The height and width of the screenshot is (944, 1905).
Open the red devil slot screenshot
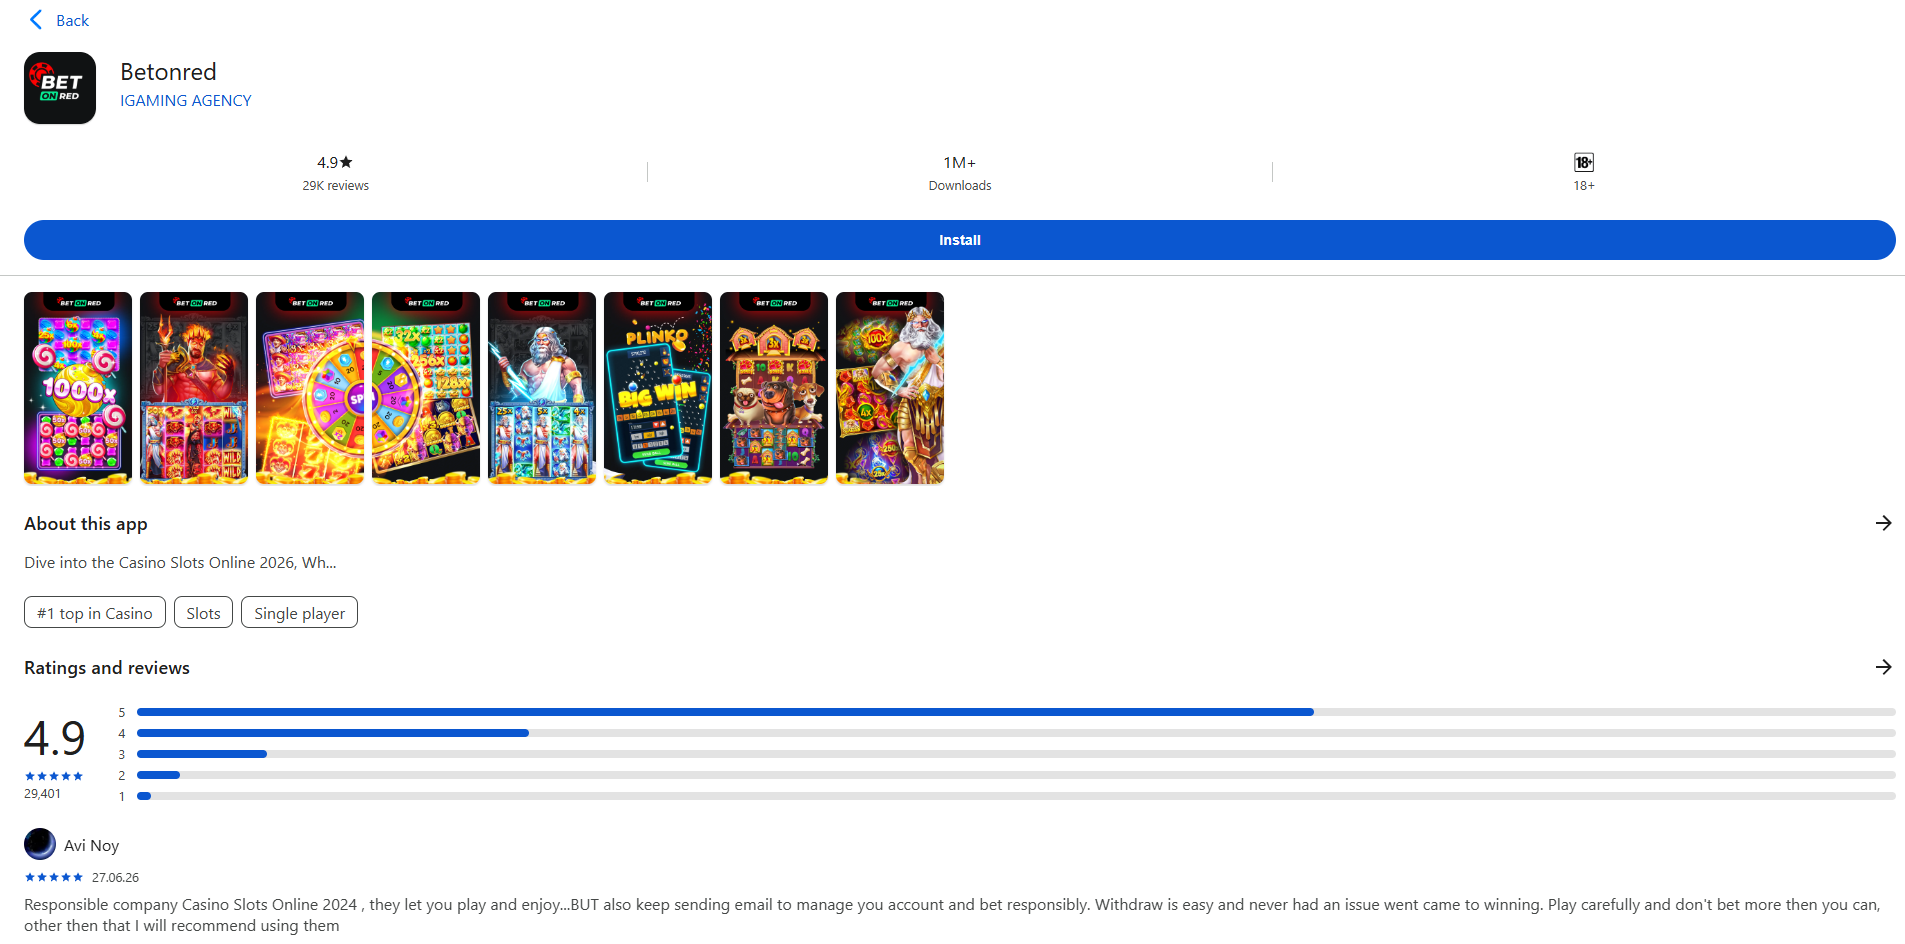[194, 388]
